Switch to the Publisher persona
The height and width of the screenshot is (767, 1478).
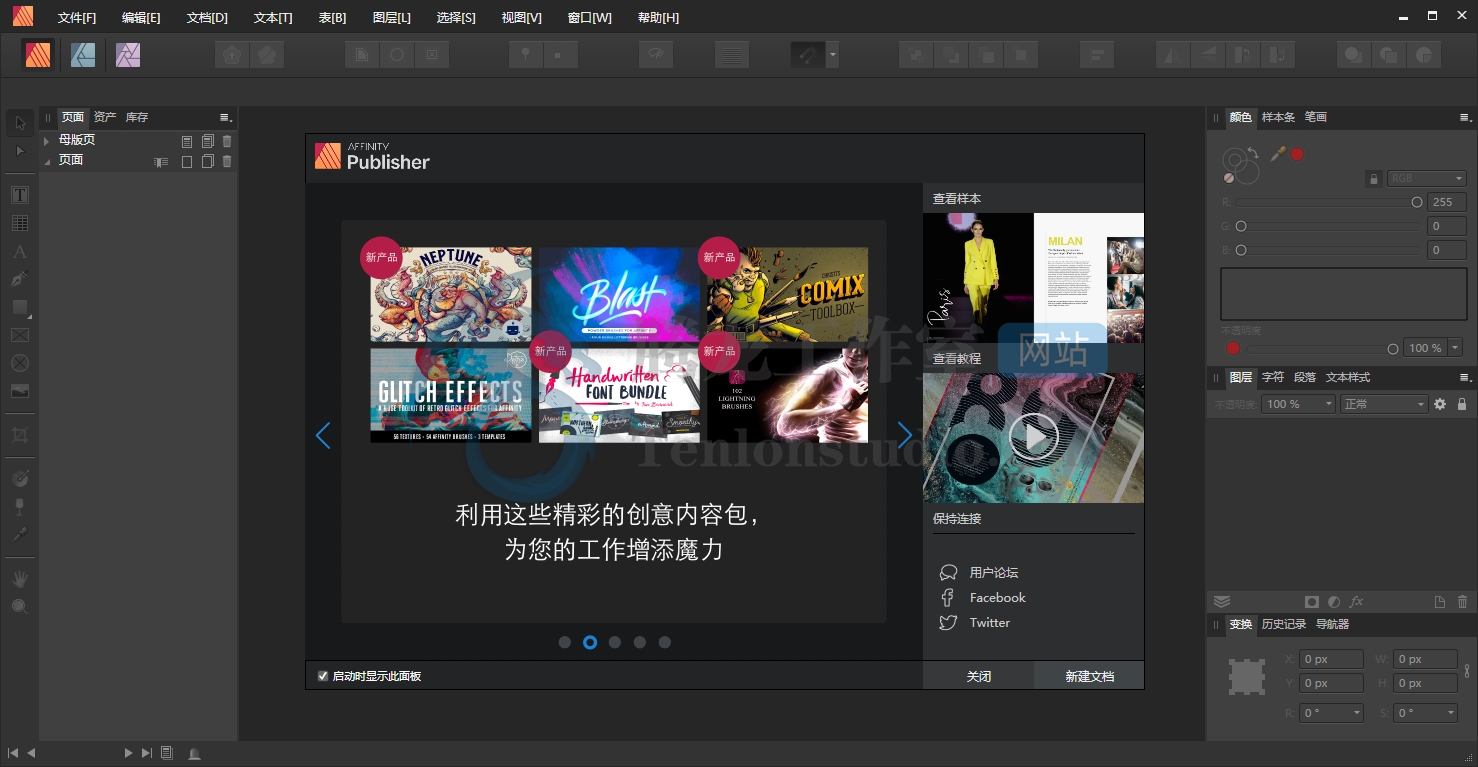point(38,55)
